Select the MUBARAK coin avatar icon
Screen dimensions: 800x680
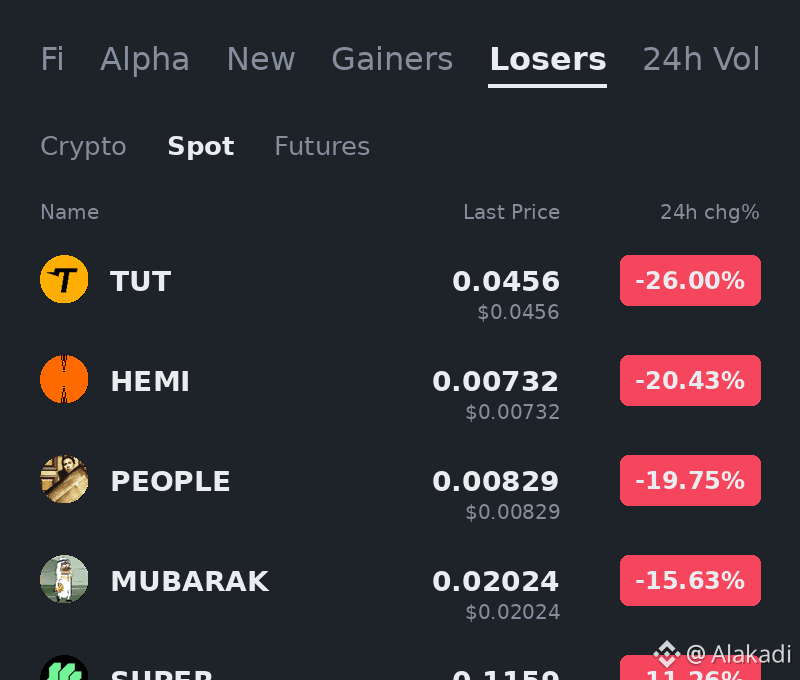pos(64,579)
